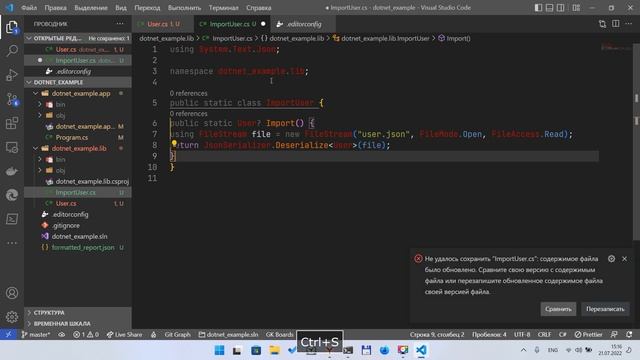Toggle secondary sidebar layout icon
640x360 pixels.
(561, 7)
